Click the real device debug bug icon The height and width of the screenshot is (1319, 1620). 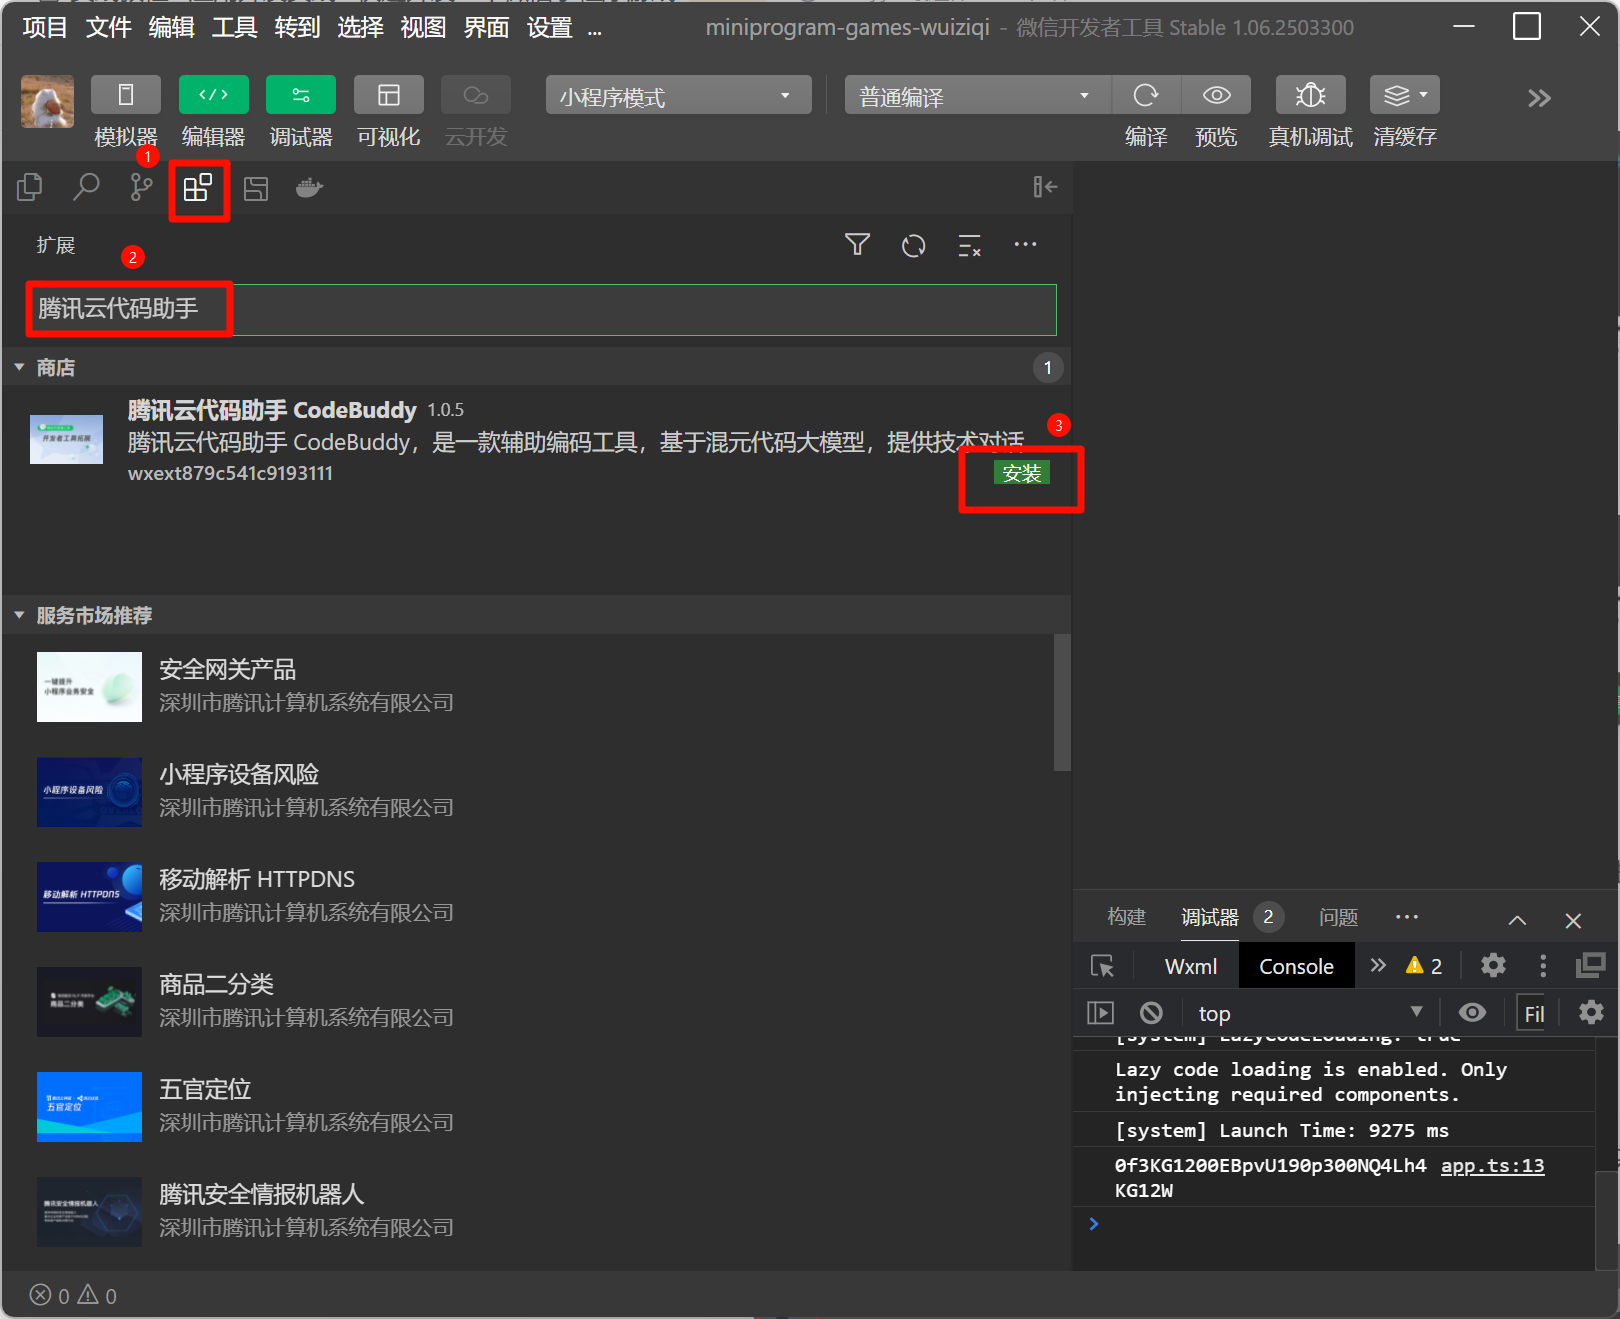[1310, 96]
